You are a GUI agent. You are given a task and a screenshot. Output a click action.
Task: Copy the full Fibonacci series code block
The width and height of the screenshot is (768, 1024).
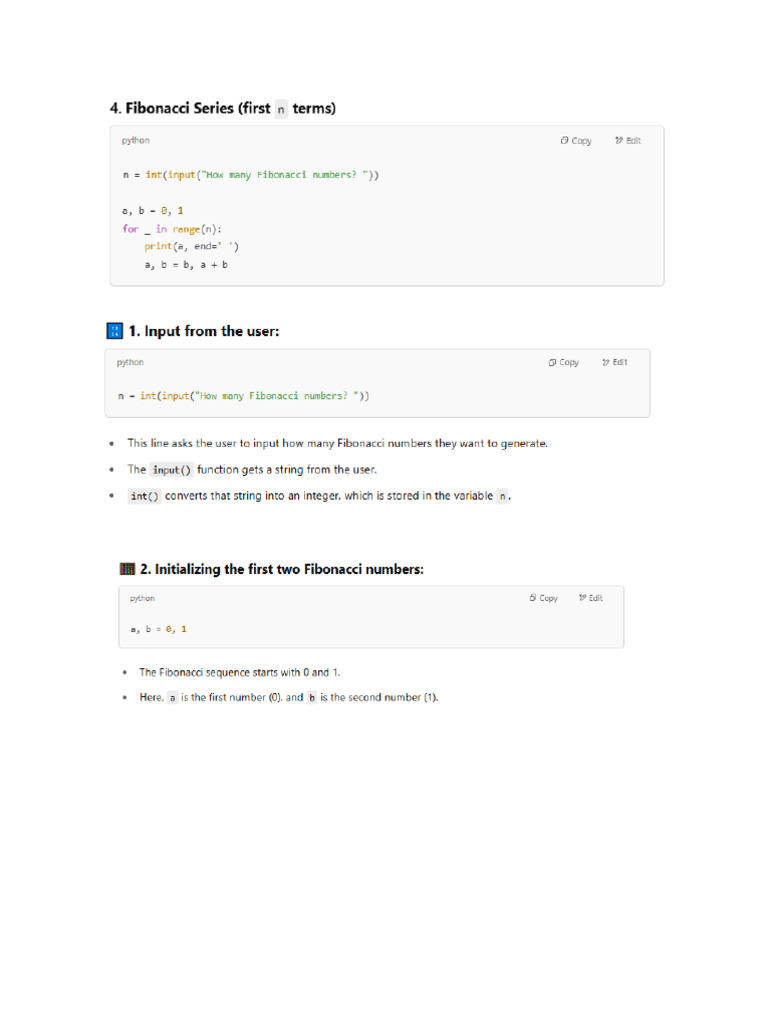(576, 141)
